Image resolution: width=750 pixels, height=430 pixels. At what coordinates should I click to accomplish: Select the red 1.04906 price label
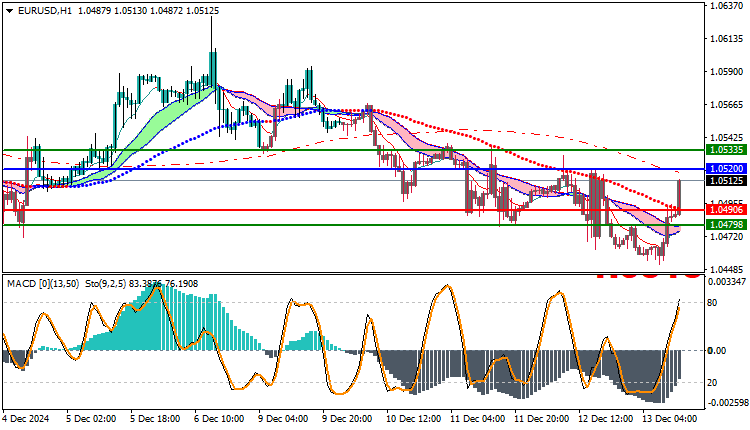pyautogui.click(x=726, y=210)
